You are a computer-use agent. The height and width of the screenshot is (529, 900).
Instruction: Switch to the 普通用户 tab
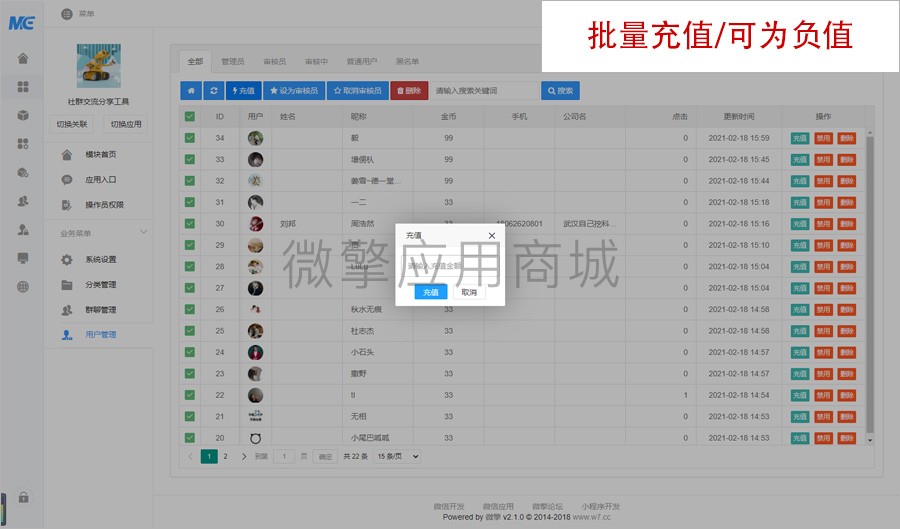[362, 61]
